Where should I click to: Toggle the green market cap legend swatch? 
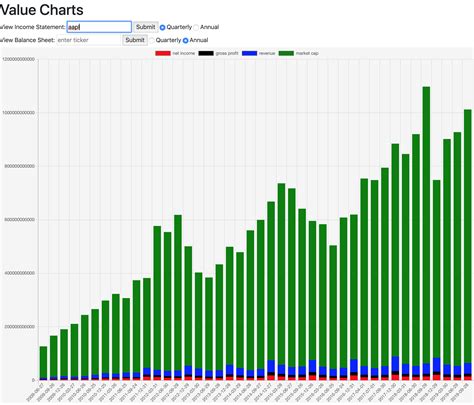coord(286,53)
